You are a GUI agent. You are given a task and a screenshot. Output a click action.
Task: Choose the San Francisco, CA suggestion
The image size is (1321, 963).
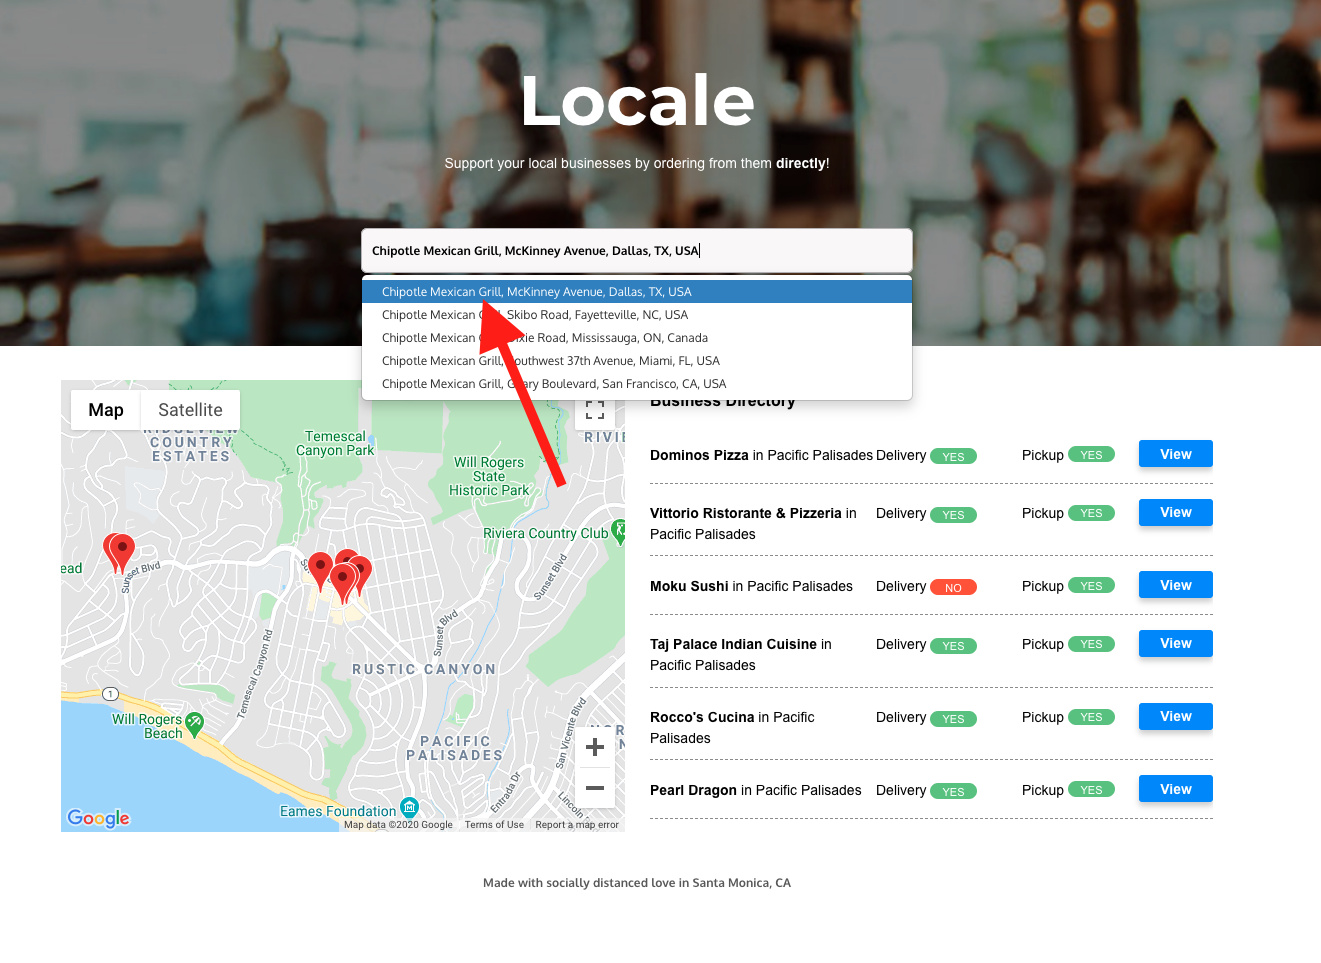[637, 384]
